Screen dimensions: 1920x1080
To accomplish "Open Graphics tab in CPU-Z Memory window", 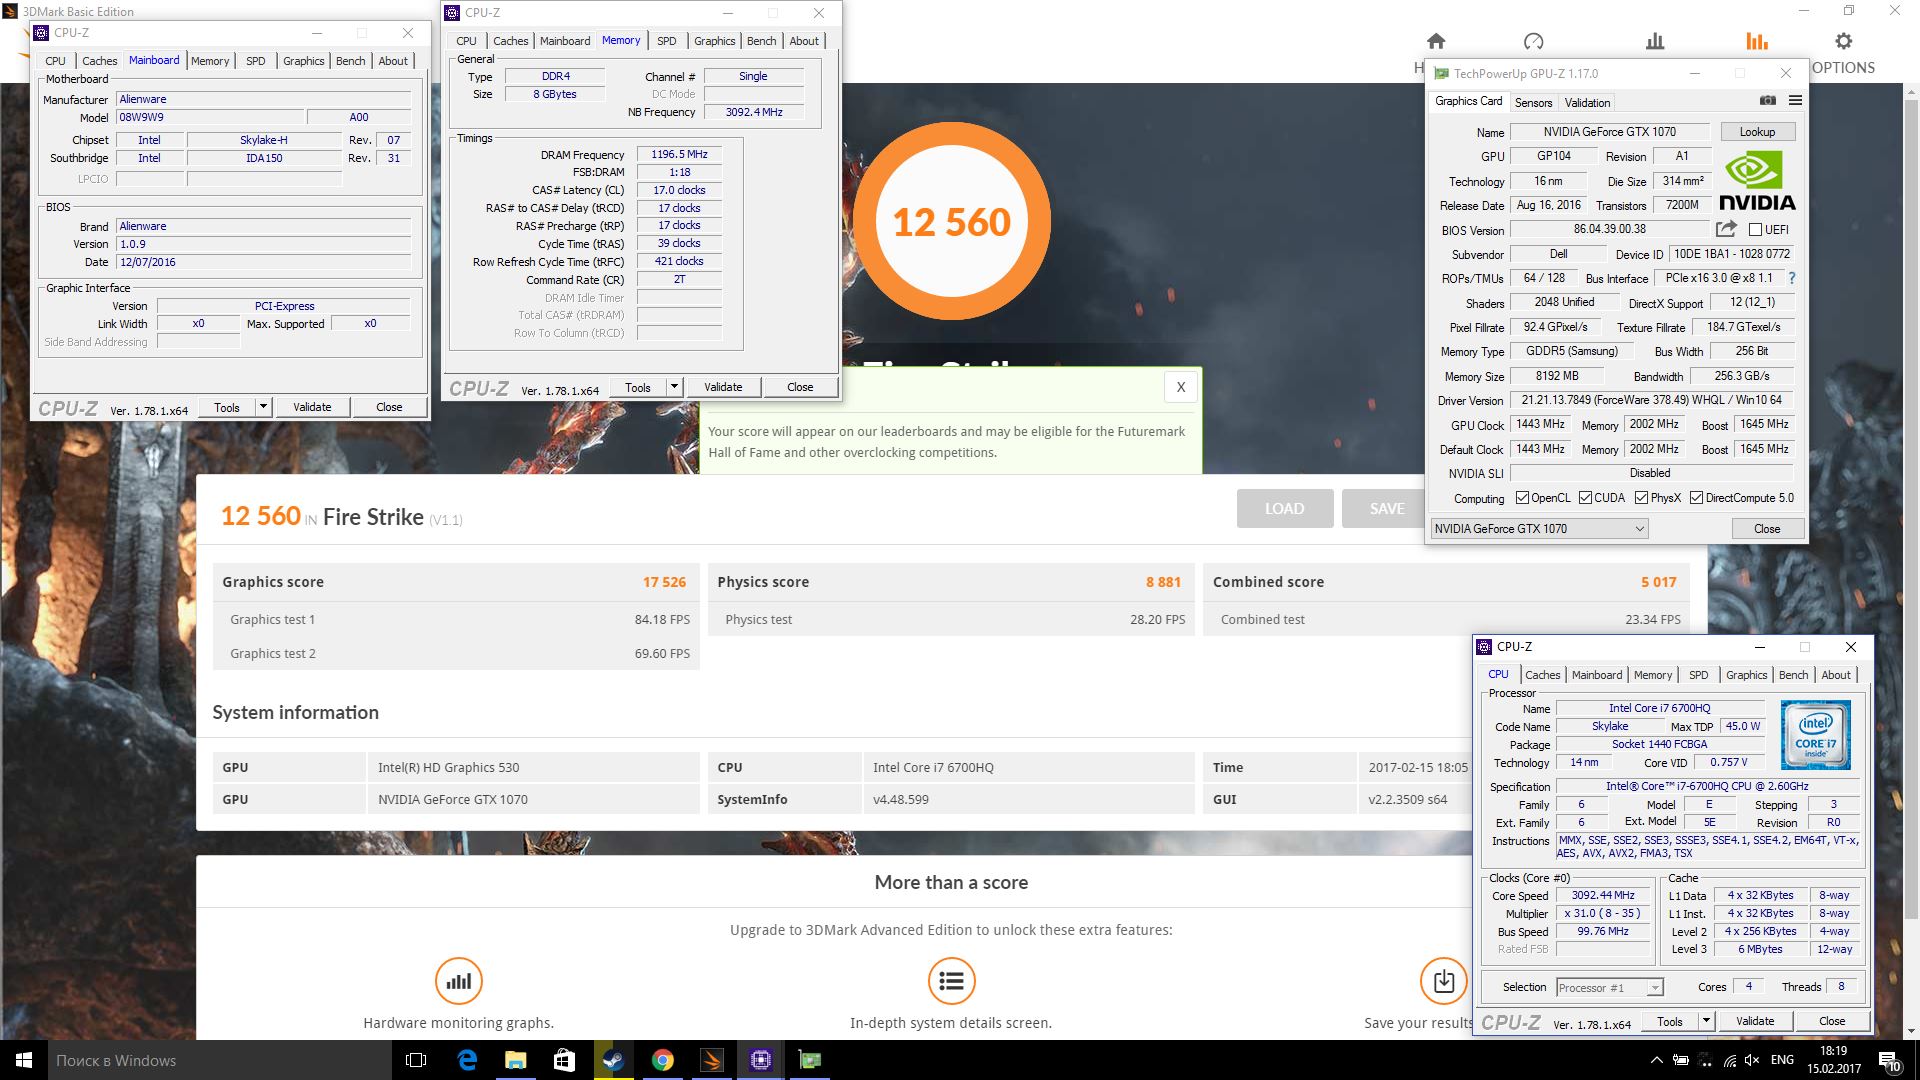I will [x=714, y=41].
